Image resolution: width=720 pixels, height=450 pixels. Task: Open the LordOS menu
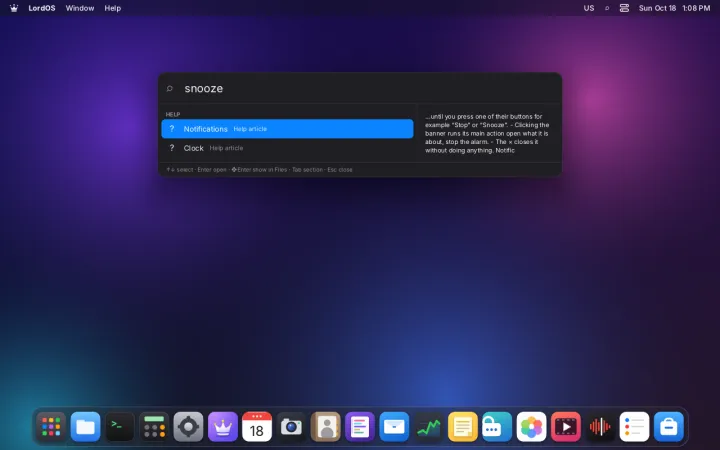pyautogui.click(x=42, y=8)
